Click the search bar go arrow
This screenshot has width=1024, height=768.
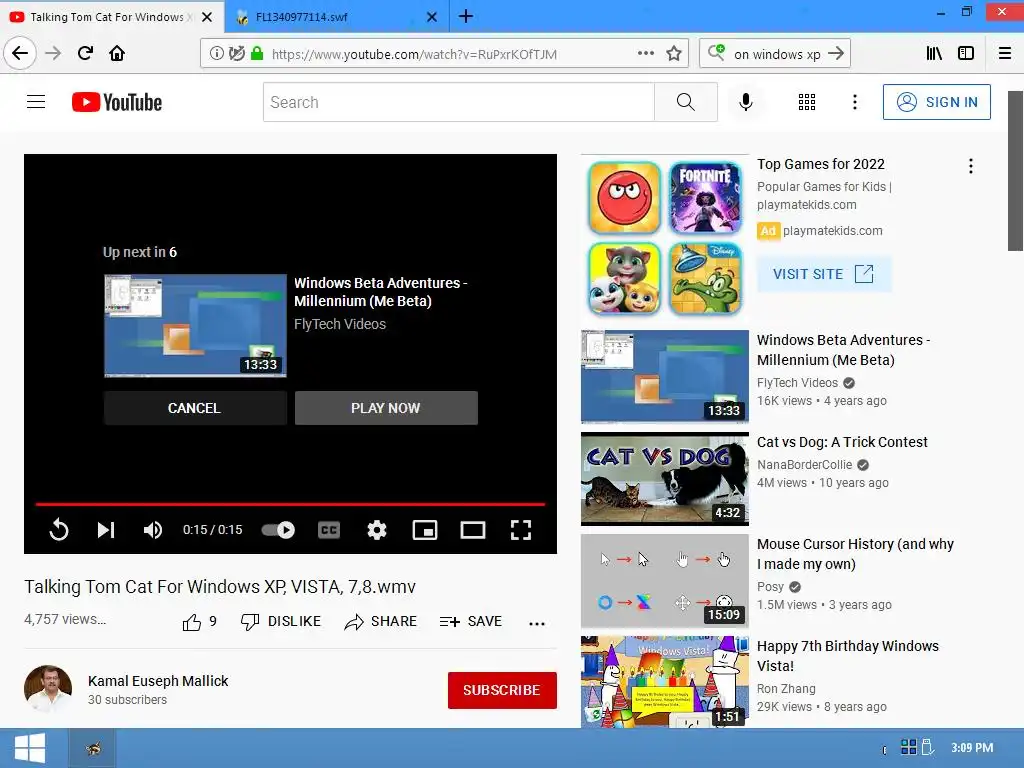(x=836, y=54)
